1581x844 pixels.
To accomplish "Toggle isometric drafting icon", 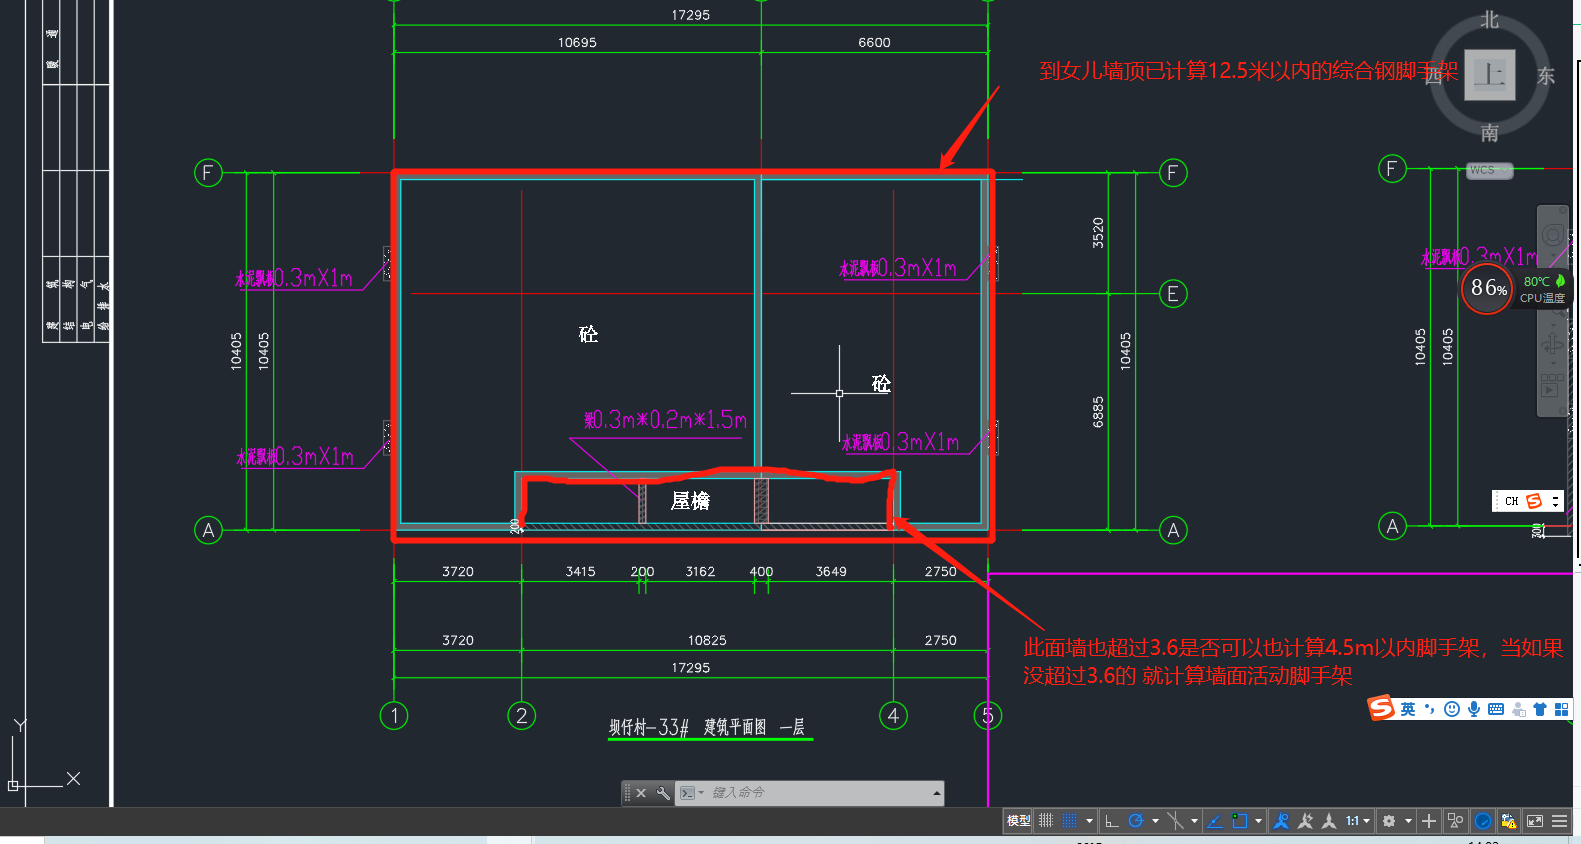I will tap(1175, 821).
